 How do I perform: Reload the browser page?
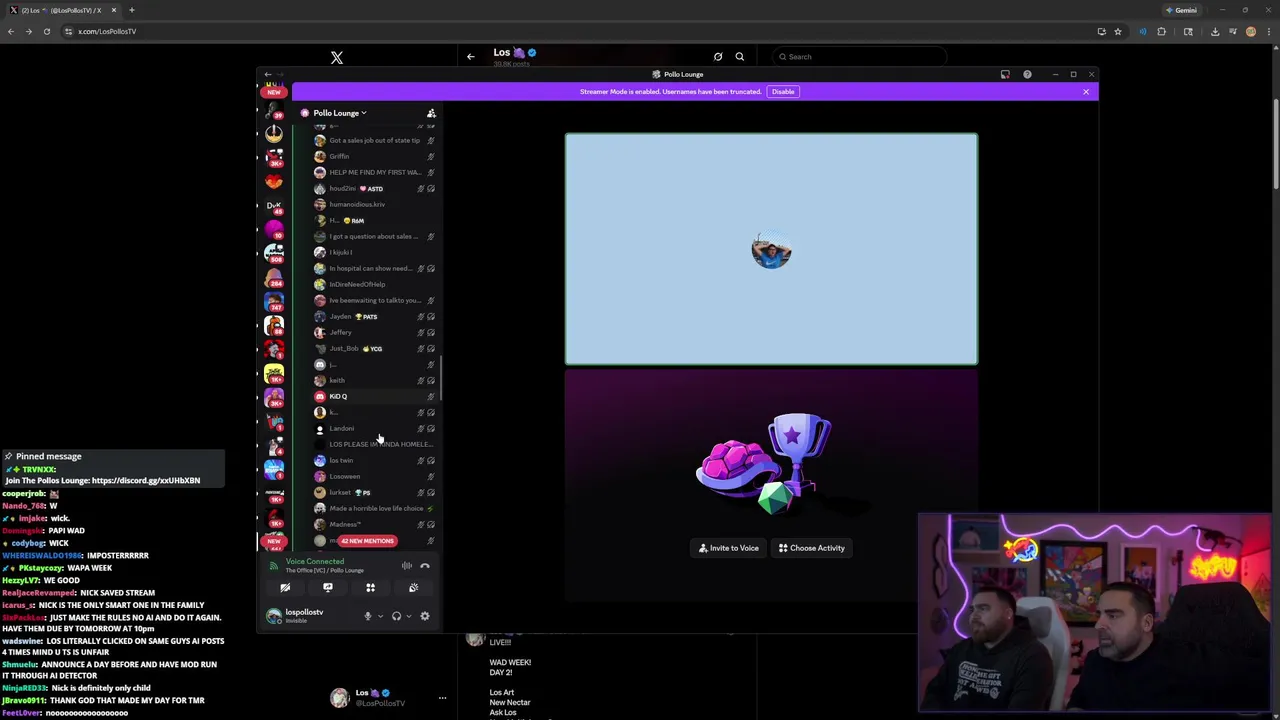tap(46, 31)
